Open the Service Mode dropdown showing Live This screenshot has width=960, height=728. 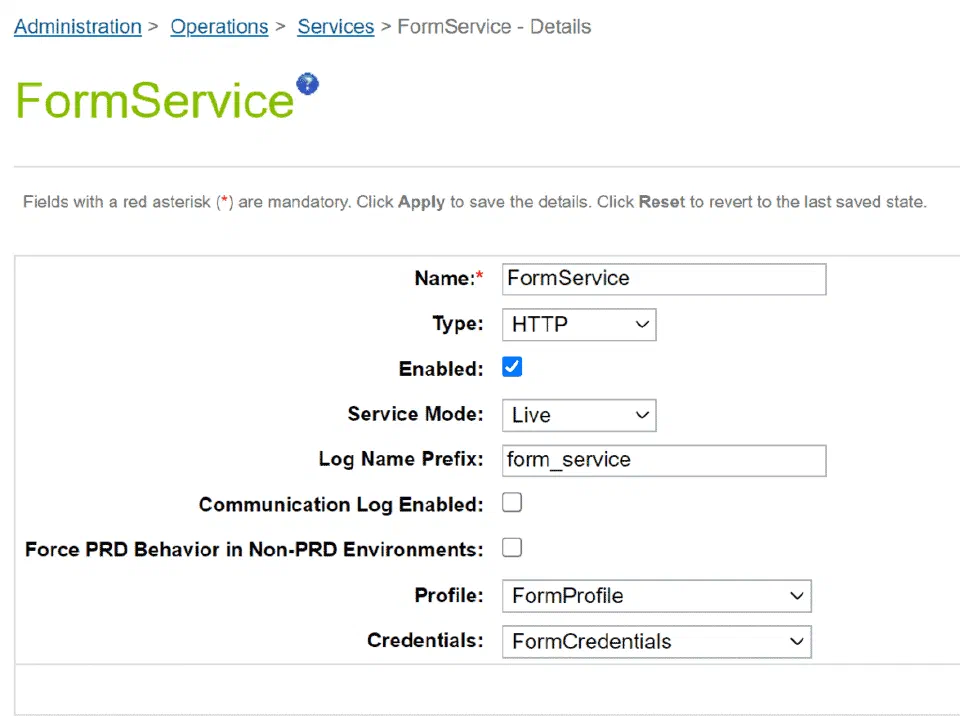click(579, 415)
